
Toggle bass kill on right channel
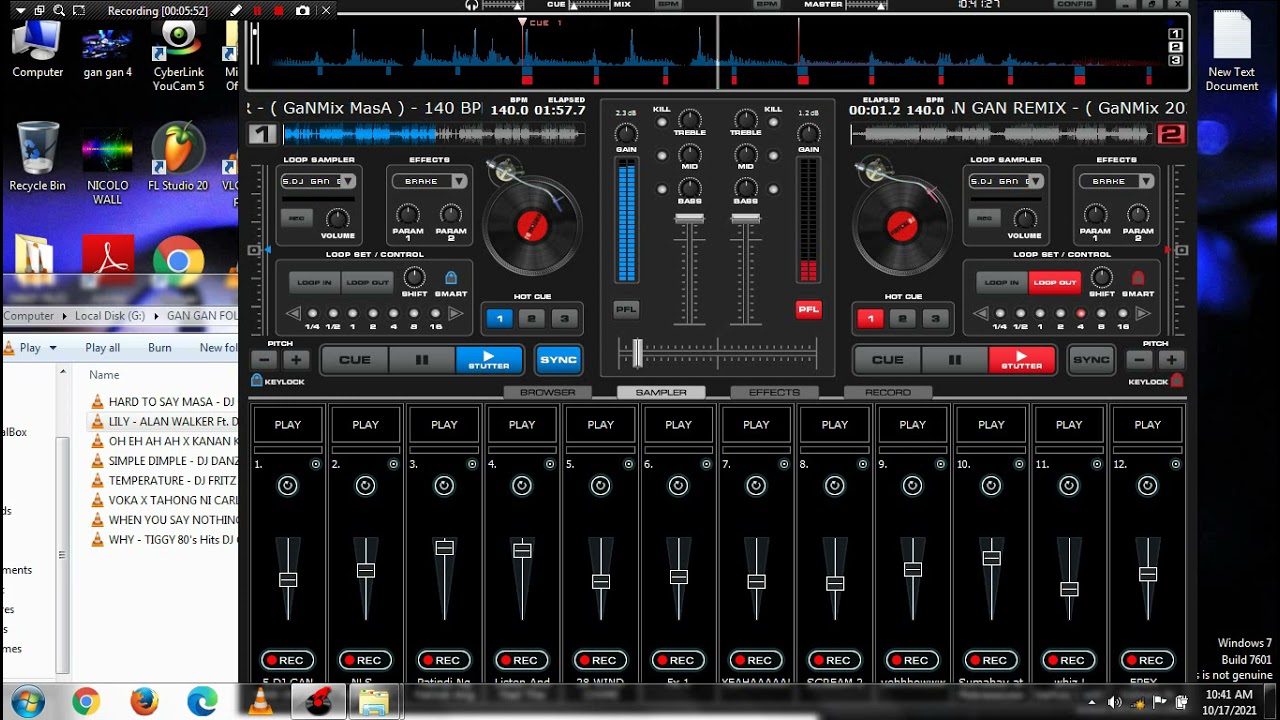click(773, 189)
